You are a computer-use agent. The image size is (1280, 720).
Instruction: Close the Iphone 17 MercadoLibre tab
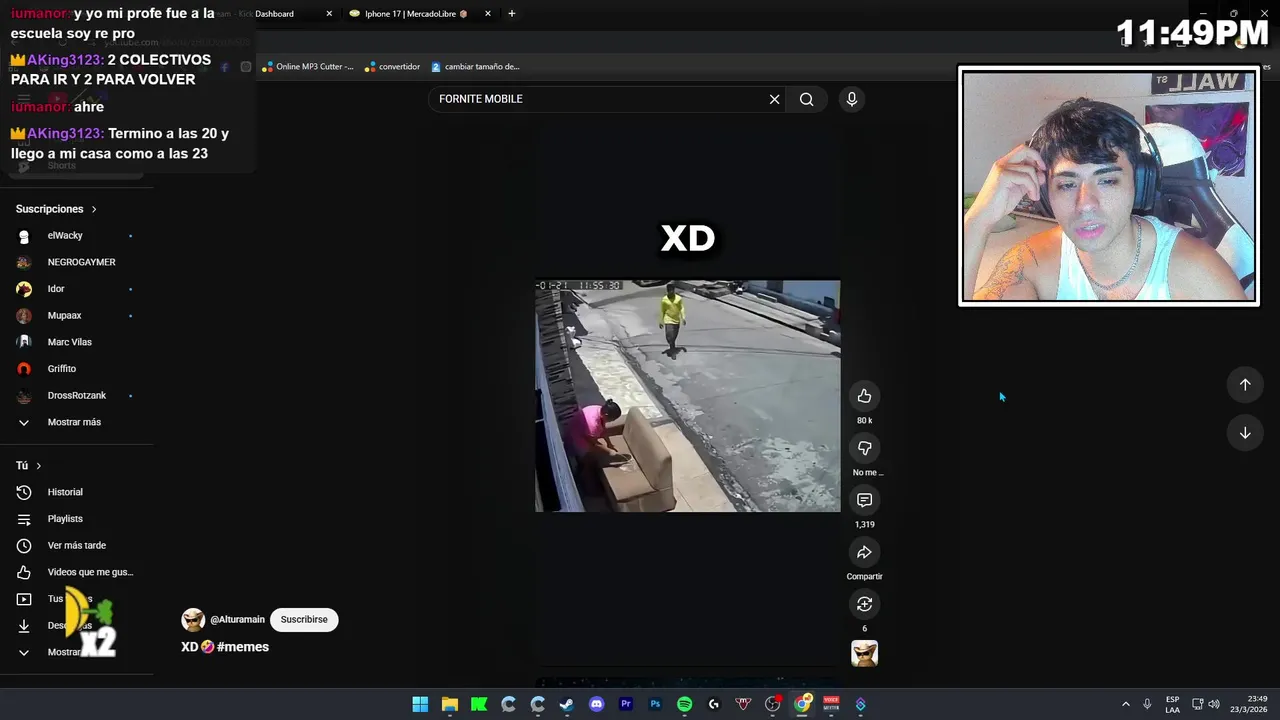pyautogui.click(x=488, y=14)
